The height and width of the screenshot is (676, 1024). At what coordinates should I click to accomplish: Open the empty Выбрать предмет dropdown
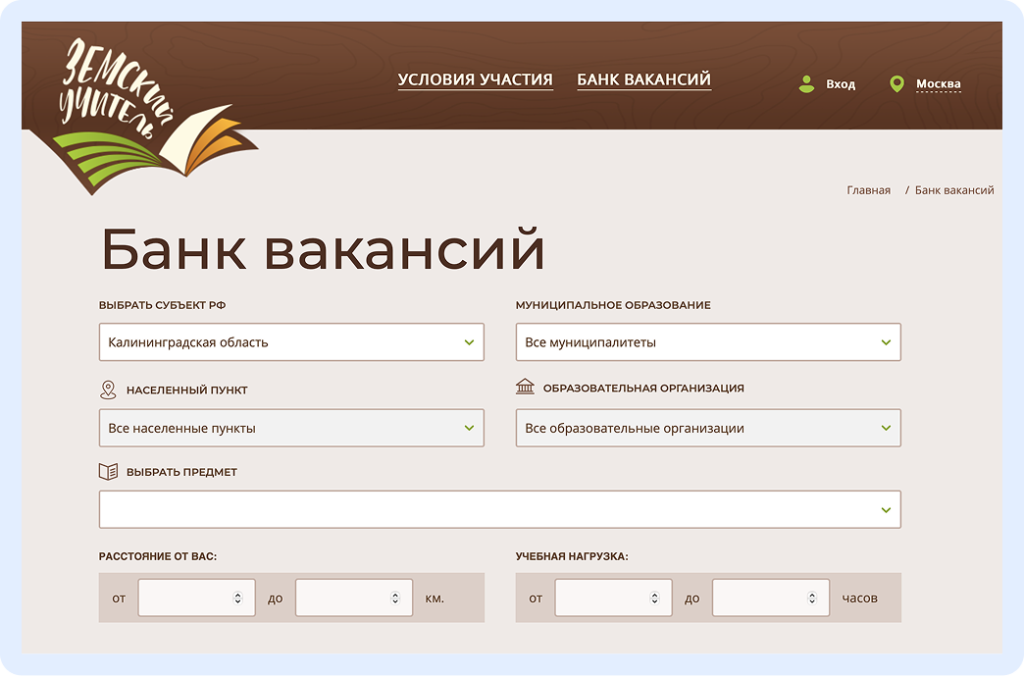click(500, 508)
